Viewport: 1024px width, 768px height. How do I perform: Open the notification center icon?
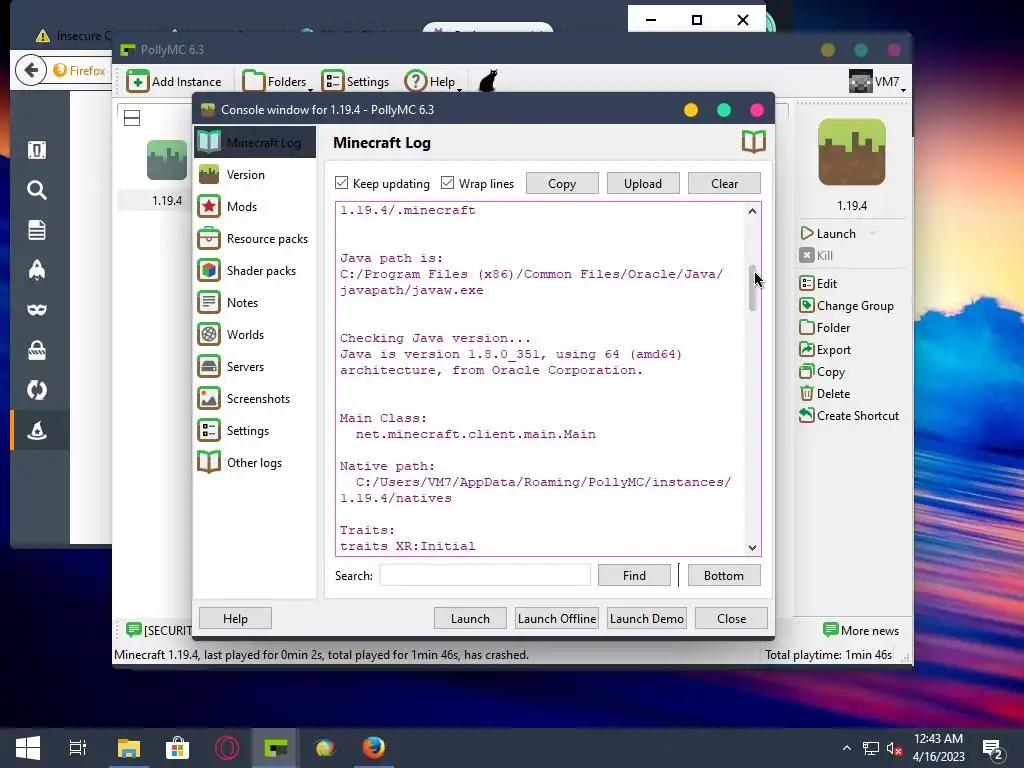(x=993, y=749)
